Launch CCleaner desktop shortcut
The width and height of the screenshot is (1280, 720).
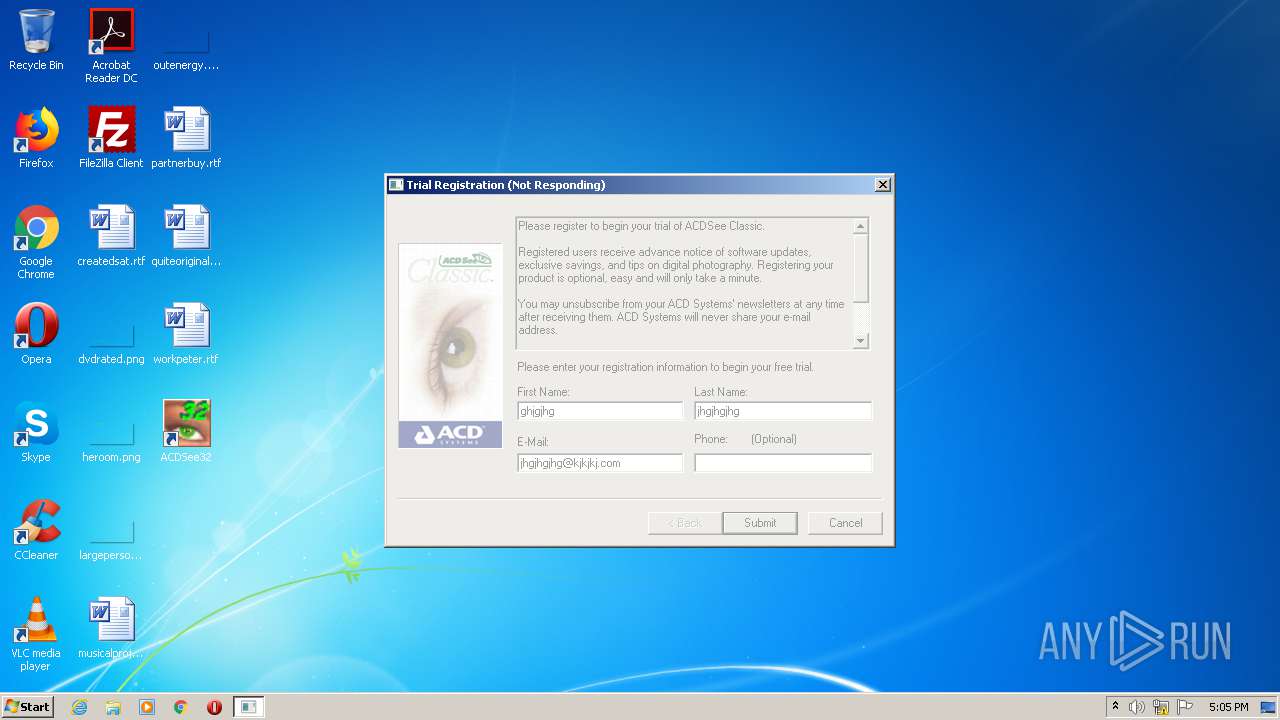click(36, 530)
